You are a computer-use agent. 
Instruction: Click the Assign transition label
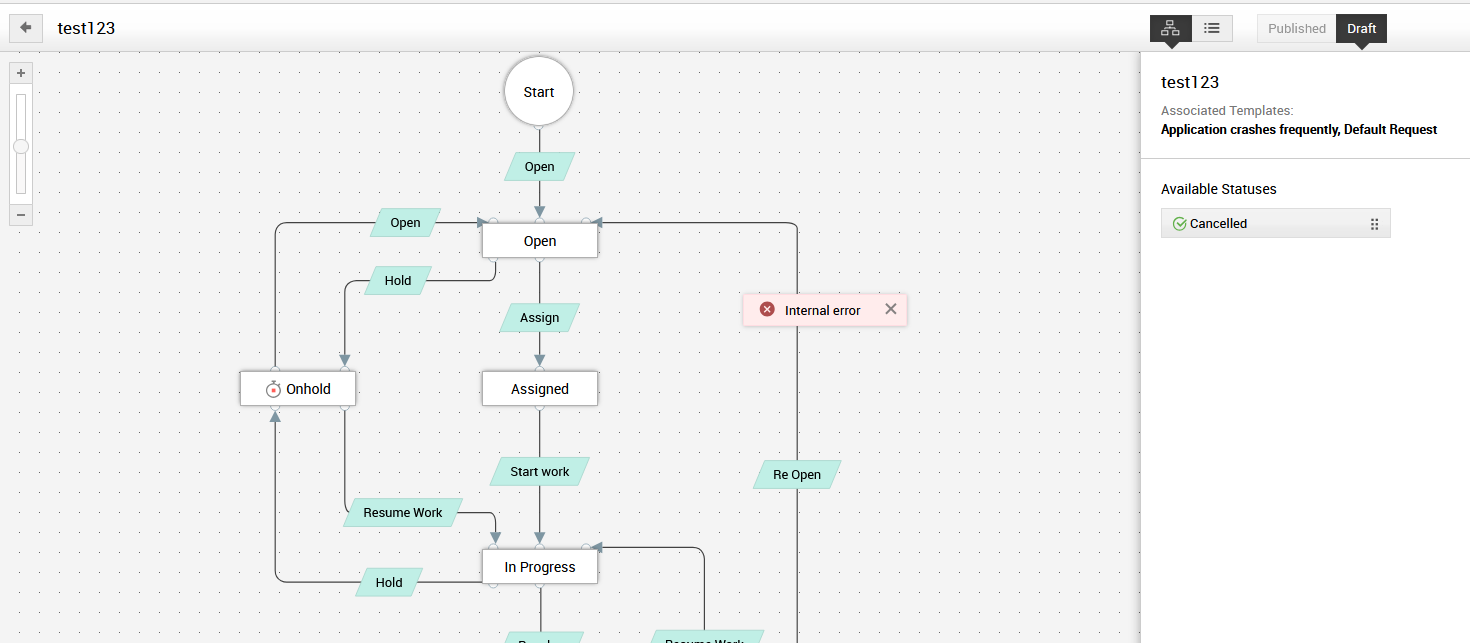click(540, 318)
